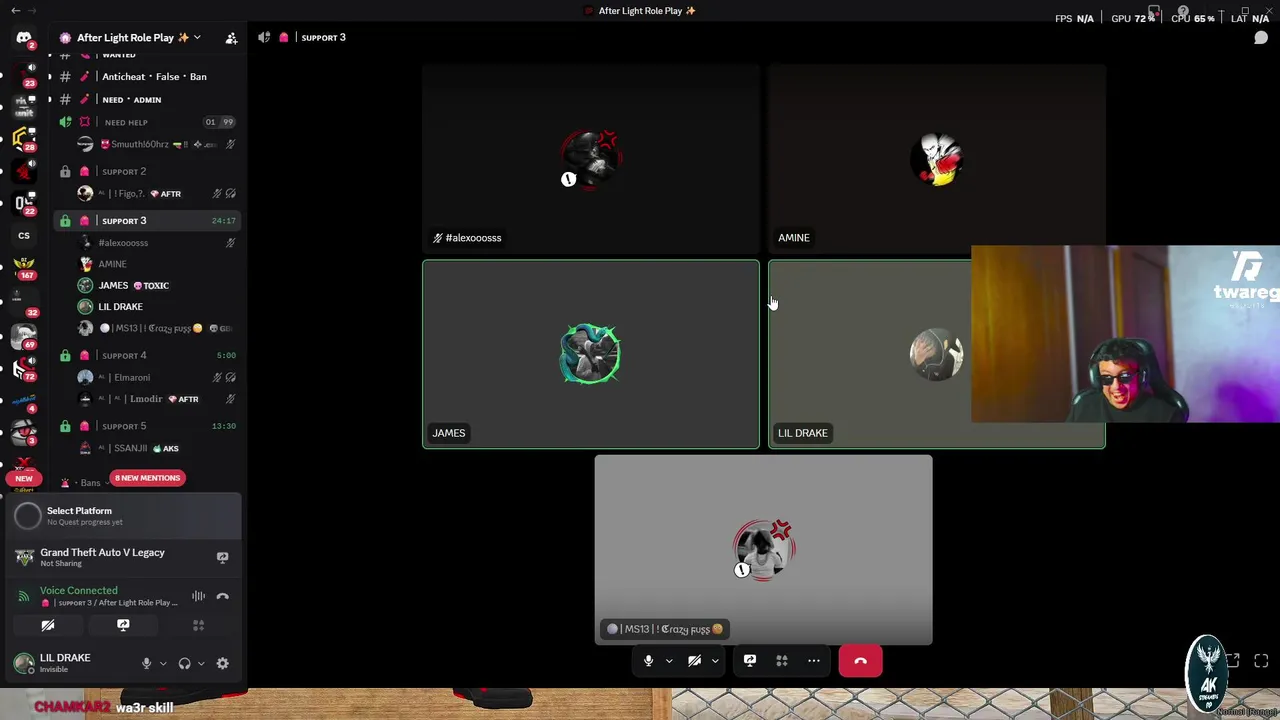1280x720 pixels.
Task: Toggle deafen headphones in user panel
Action: tap(184, 663)
